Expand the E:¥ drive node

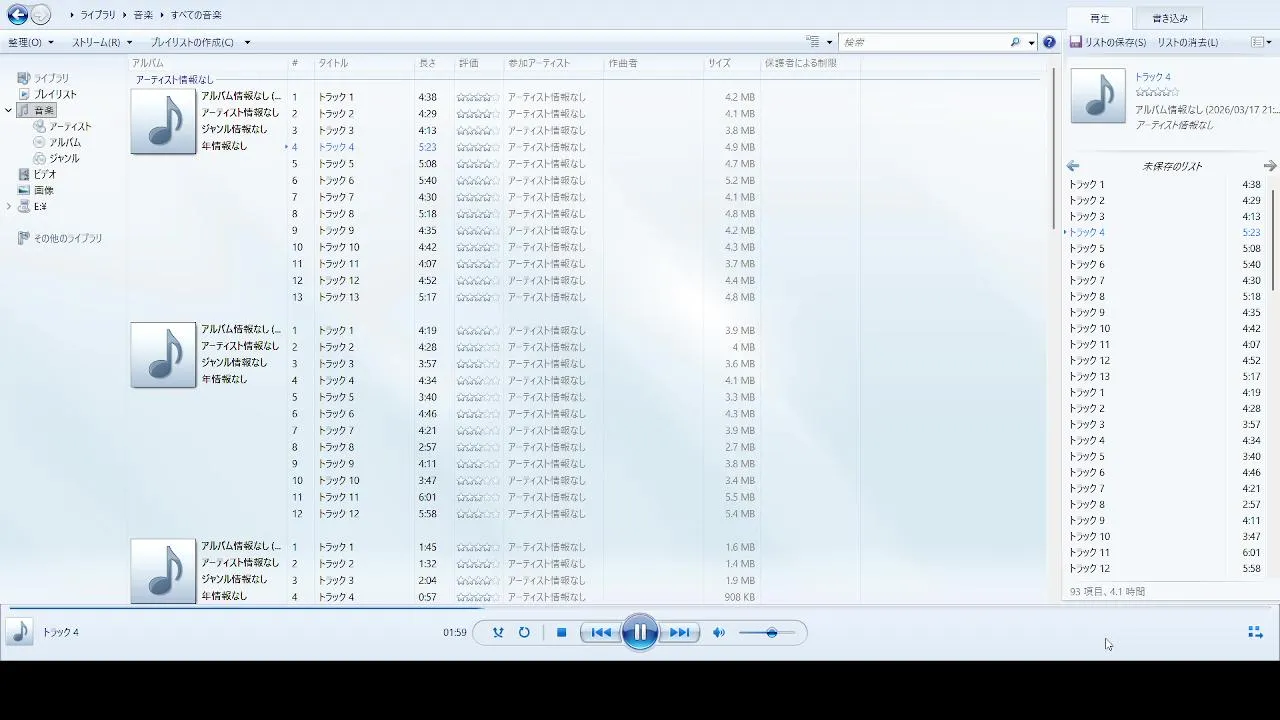point(9,206)
